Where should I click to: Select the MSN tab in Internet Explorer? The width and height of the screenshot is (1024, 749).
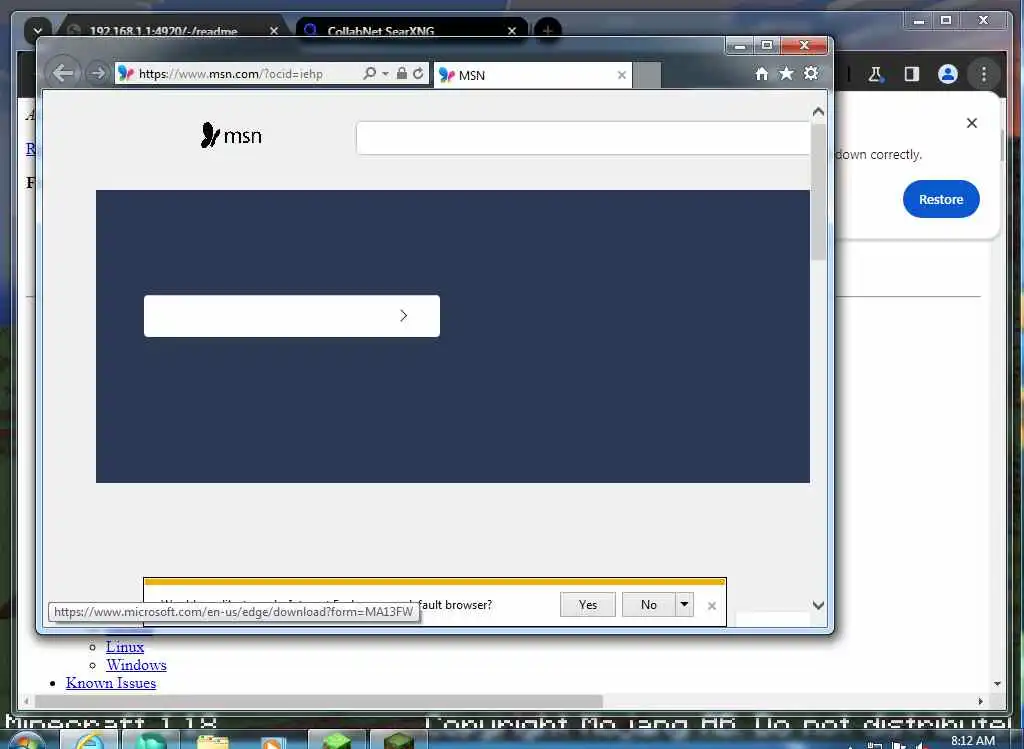coord(531,75)
